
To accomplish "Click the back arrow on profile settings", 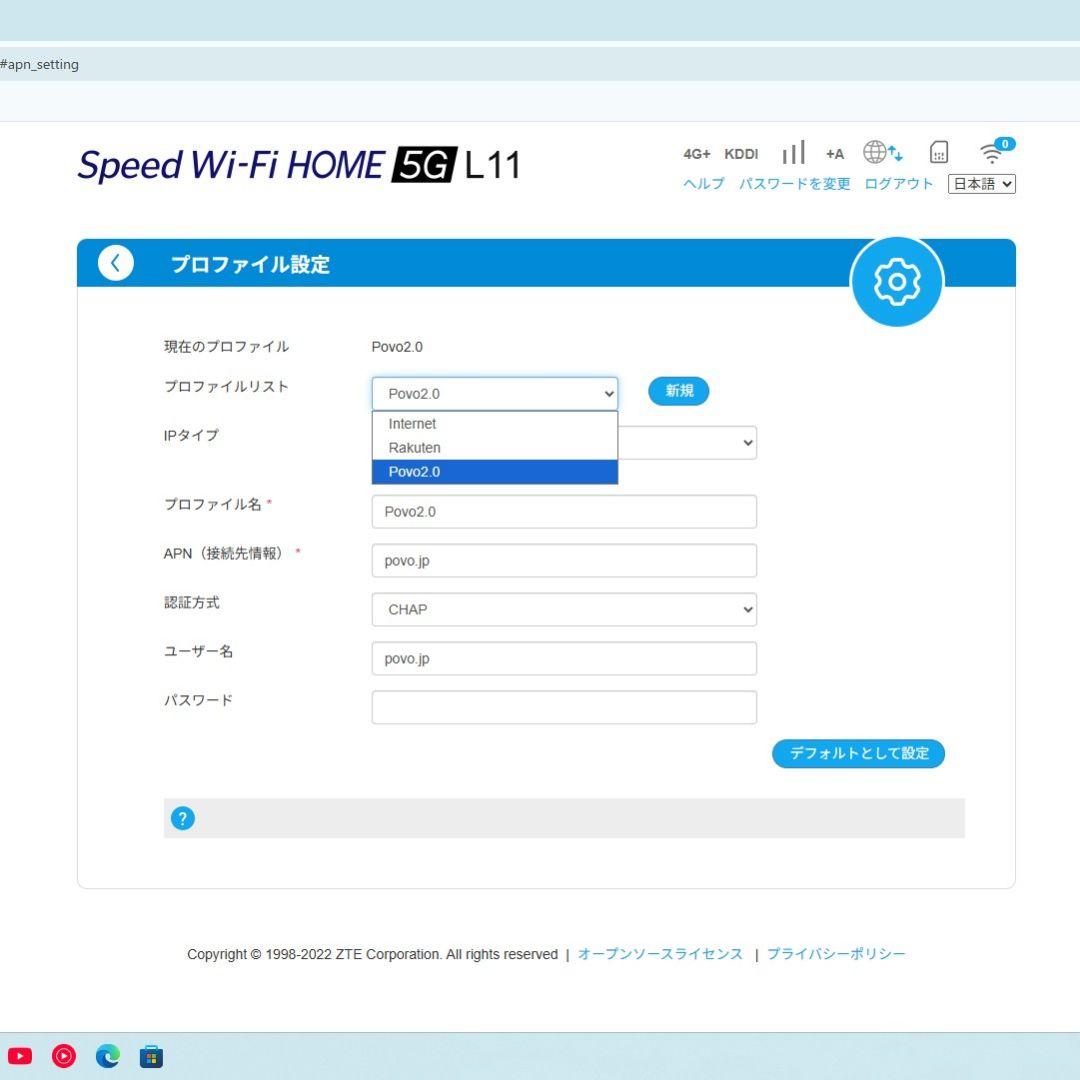I will pyautogui.click(x=115, y=262).
